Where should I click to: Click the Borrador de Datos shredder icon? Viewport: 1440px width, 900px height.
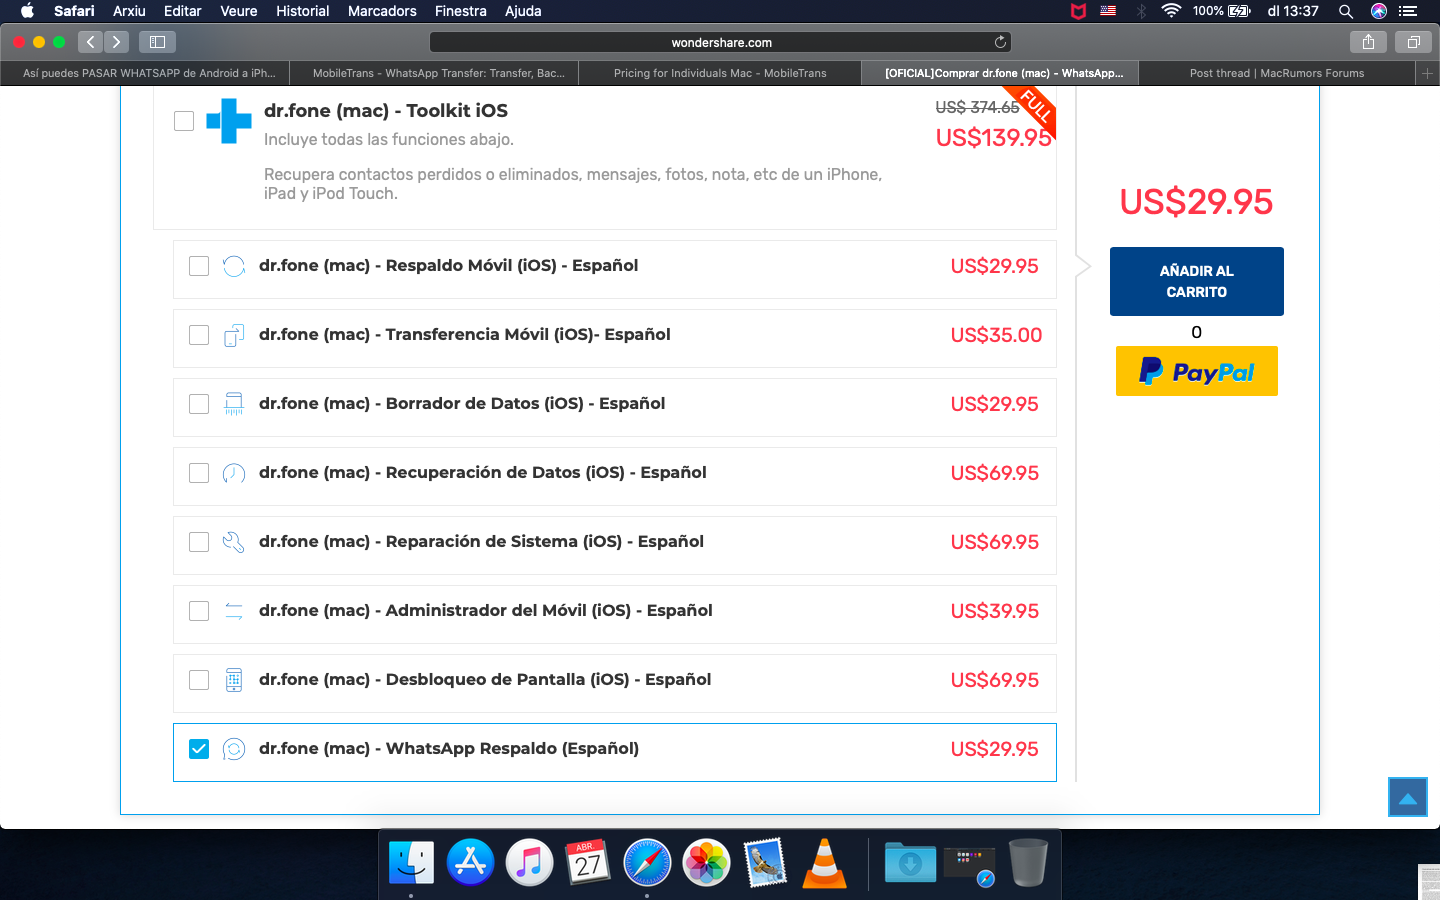pos(234,404)
